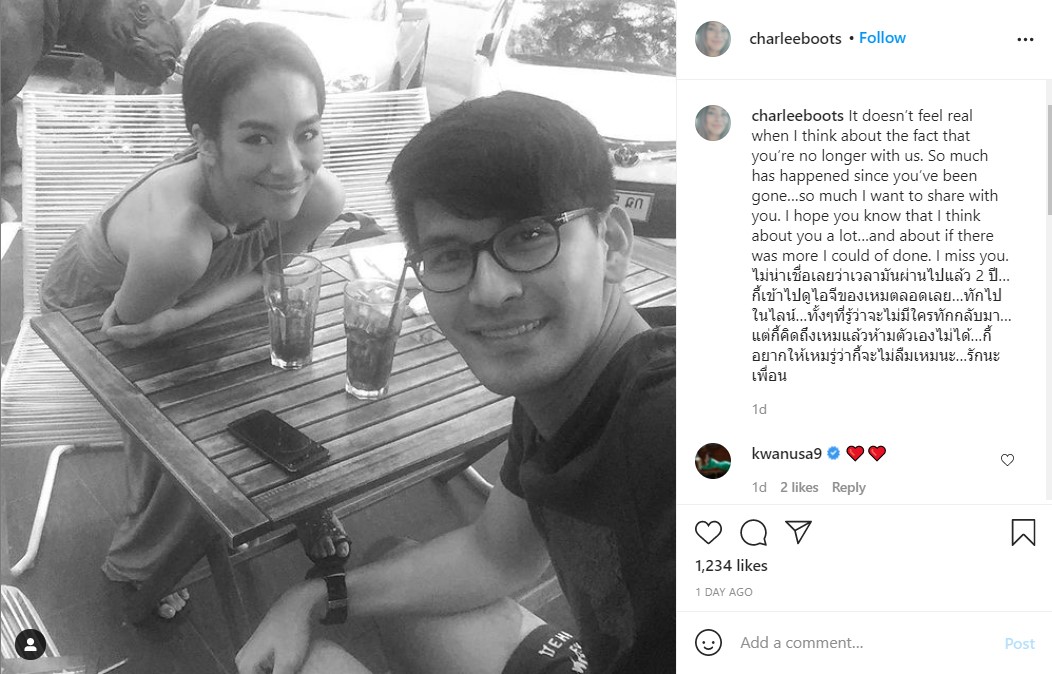Like kwanusa9's comment with small heart

pos(1007,460)
